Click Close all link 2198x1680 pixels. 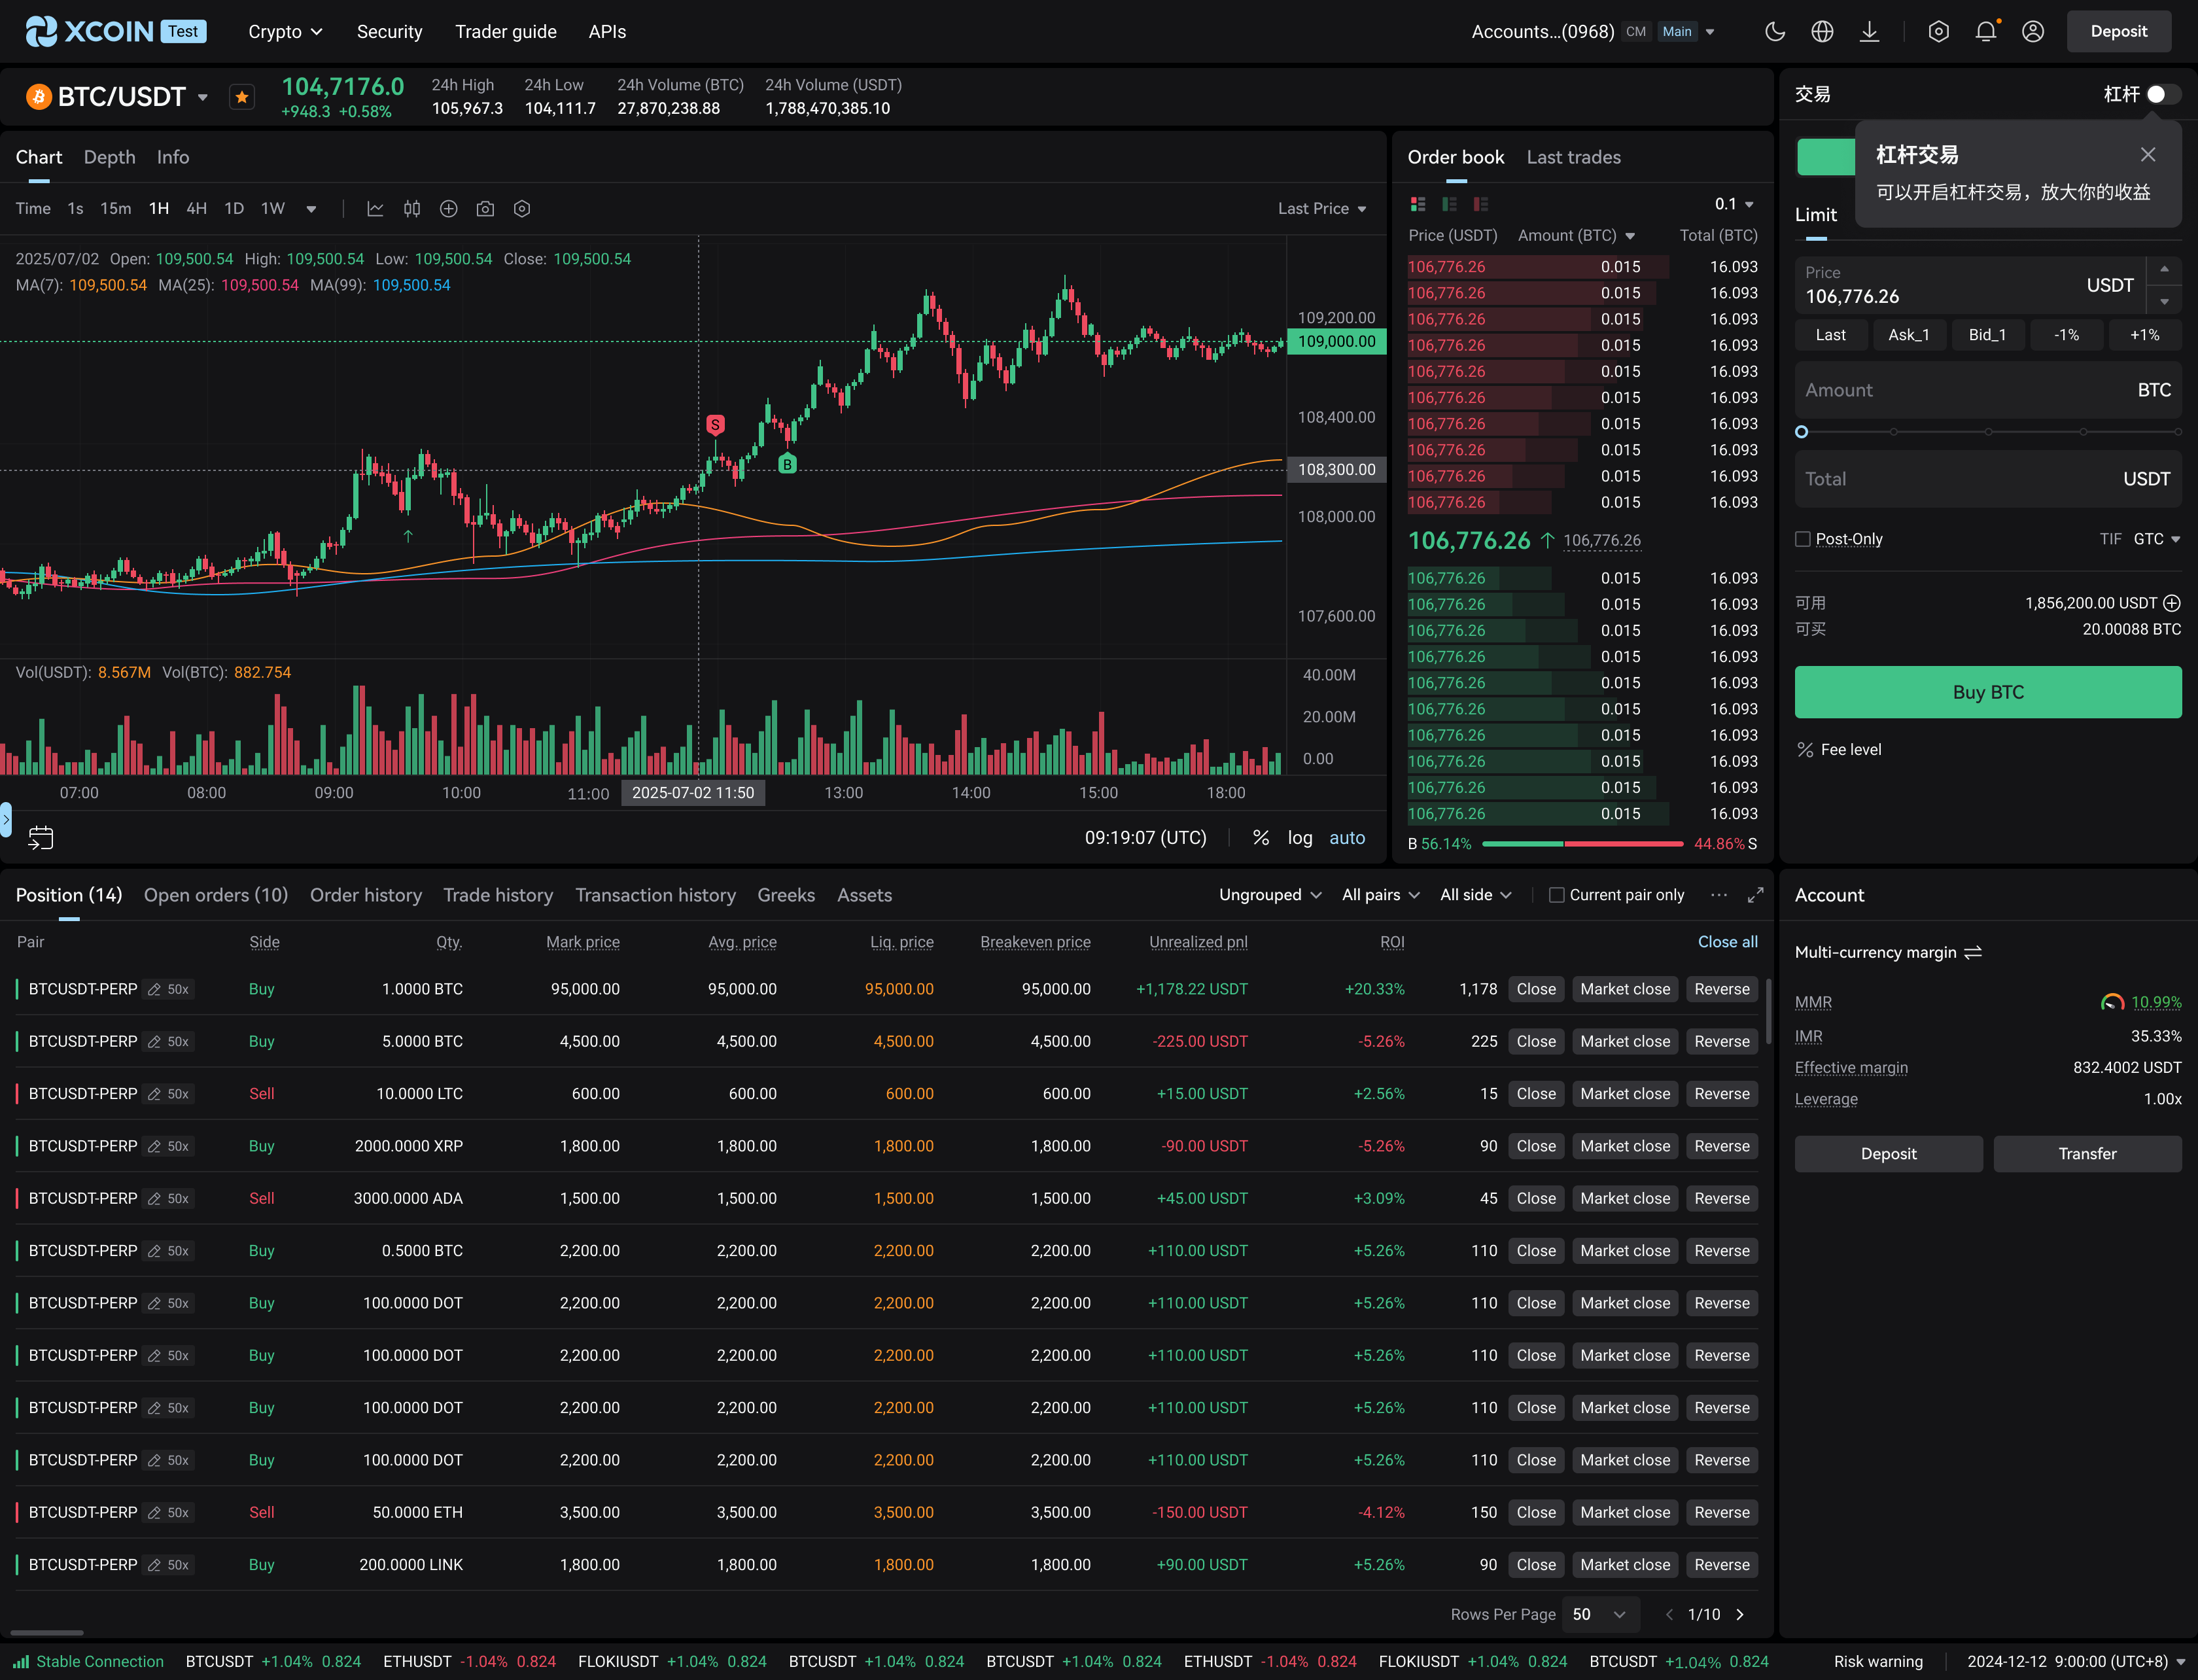pos(1727,942)
